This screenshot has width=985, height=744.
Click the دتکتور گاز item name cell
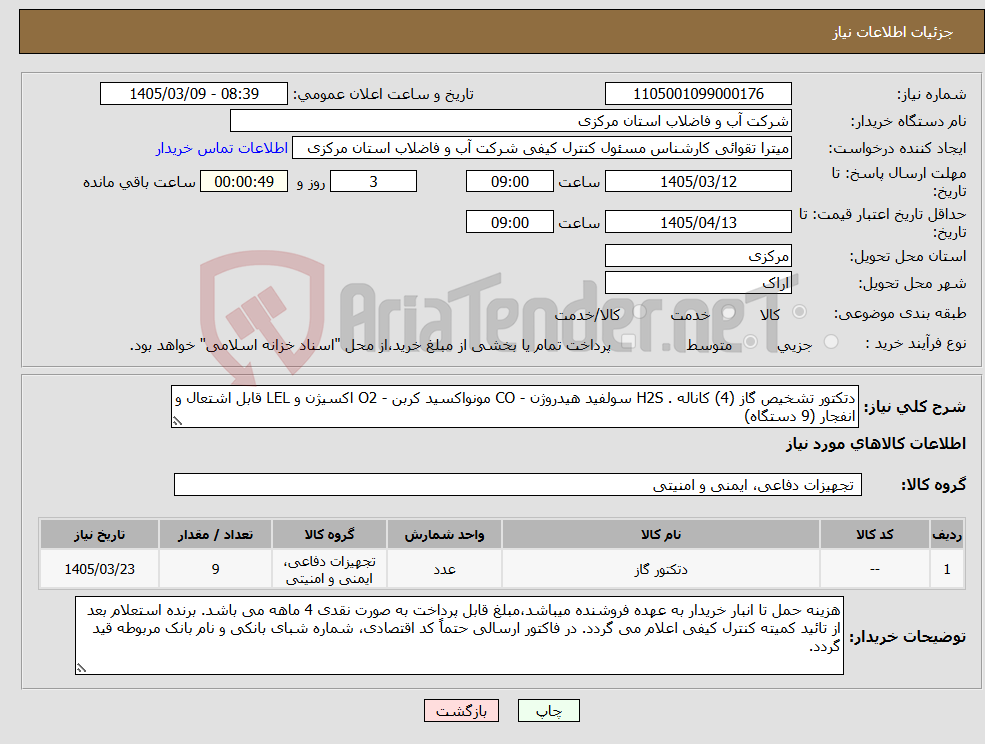click(660, 569)
